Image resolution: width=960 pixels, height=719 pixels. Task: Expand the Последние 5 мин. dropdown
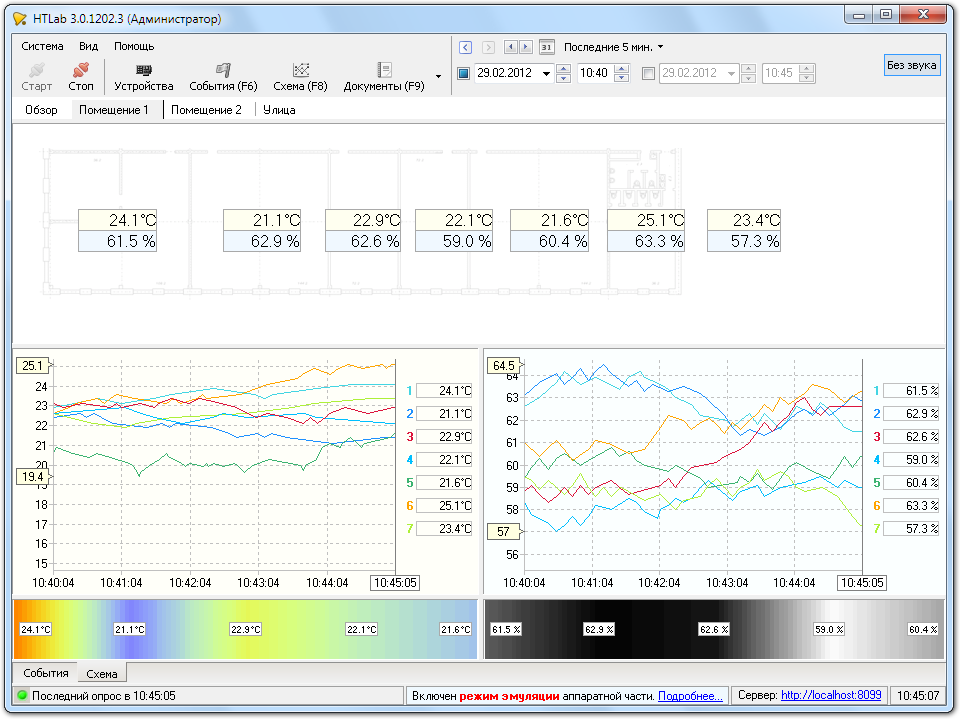tap(661, 47)
